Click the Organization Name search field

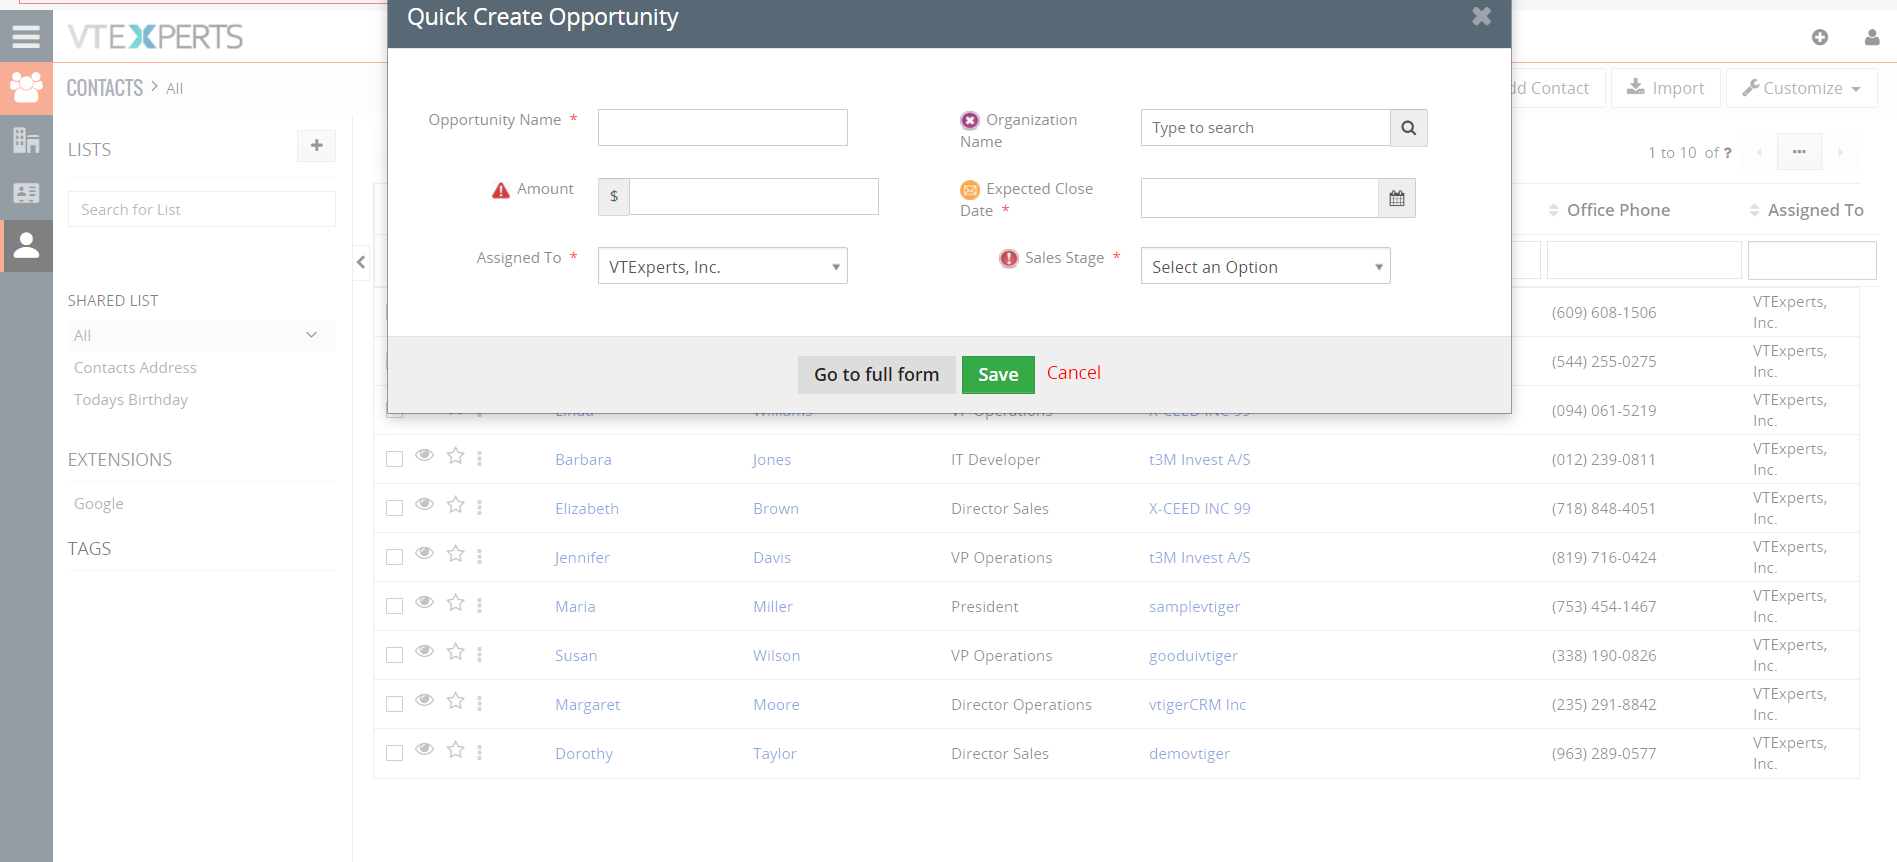click(1265, 128)
